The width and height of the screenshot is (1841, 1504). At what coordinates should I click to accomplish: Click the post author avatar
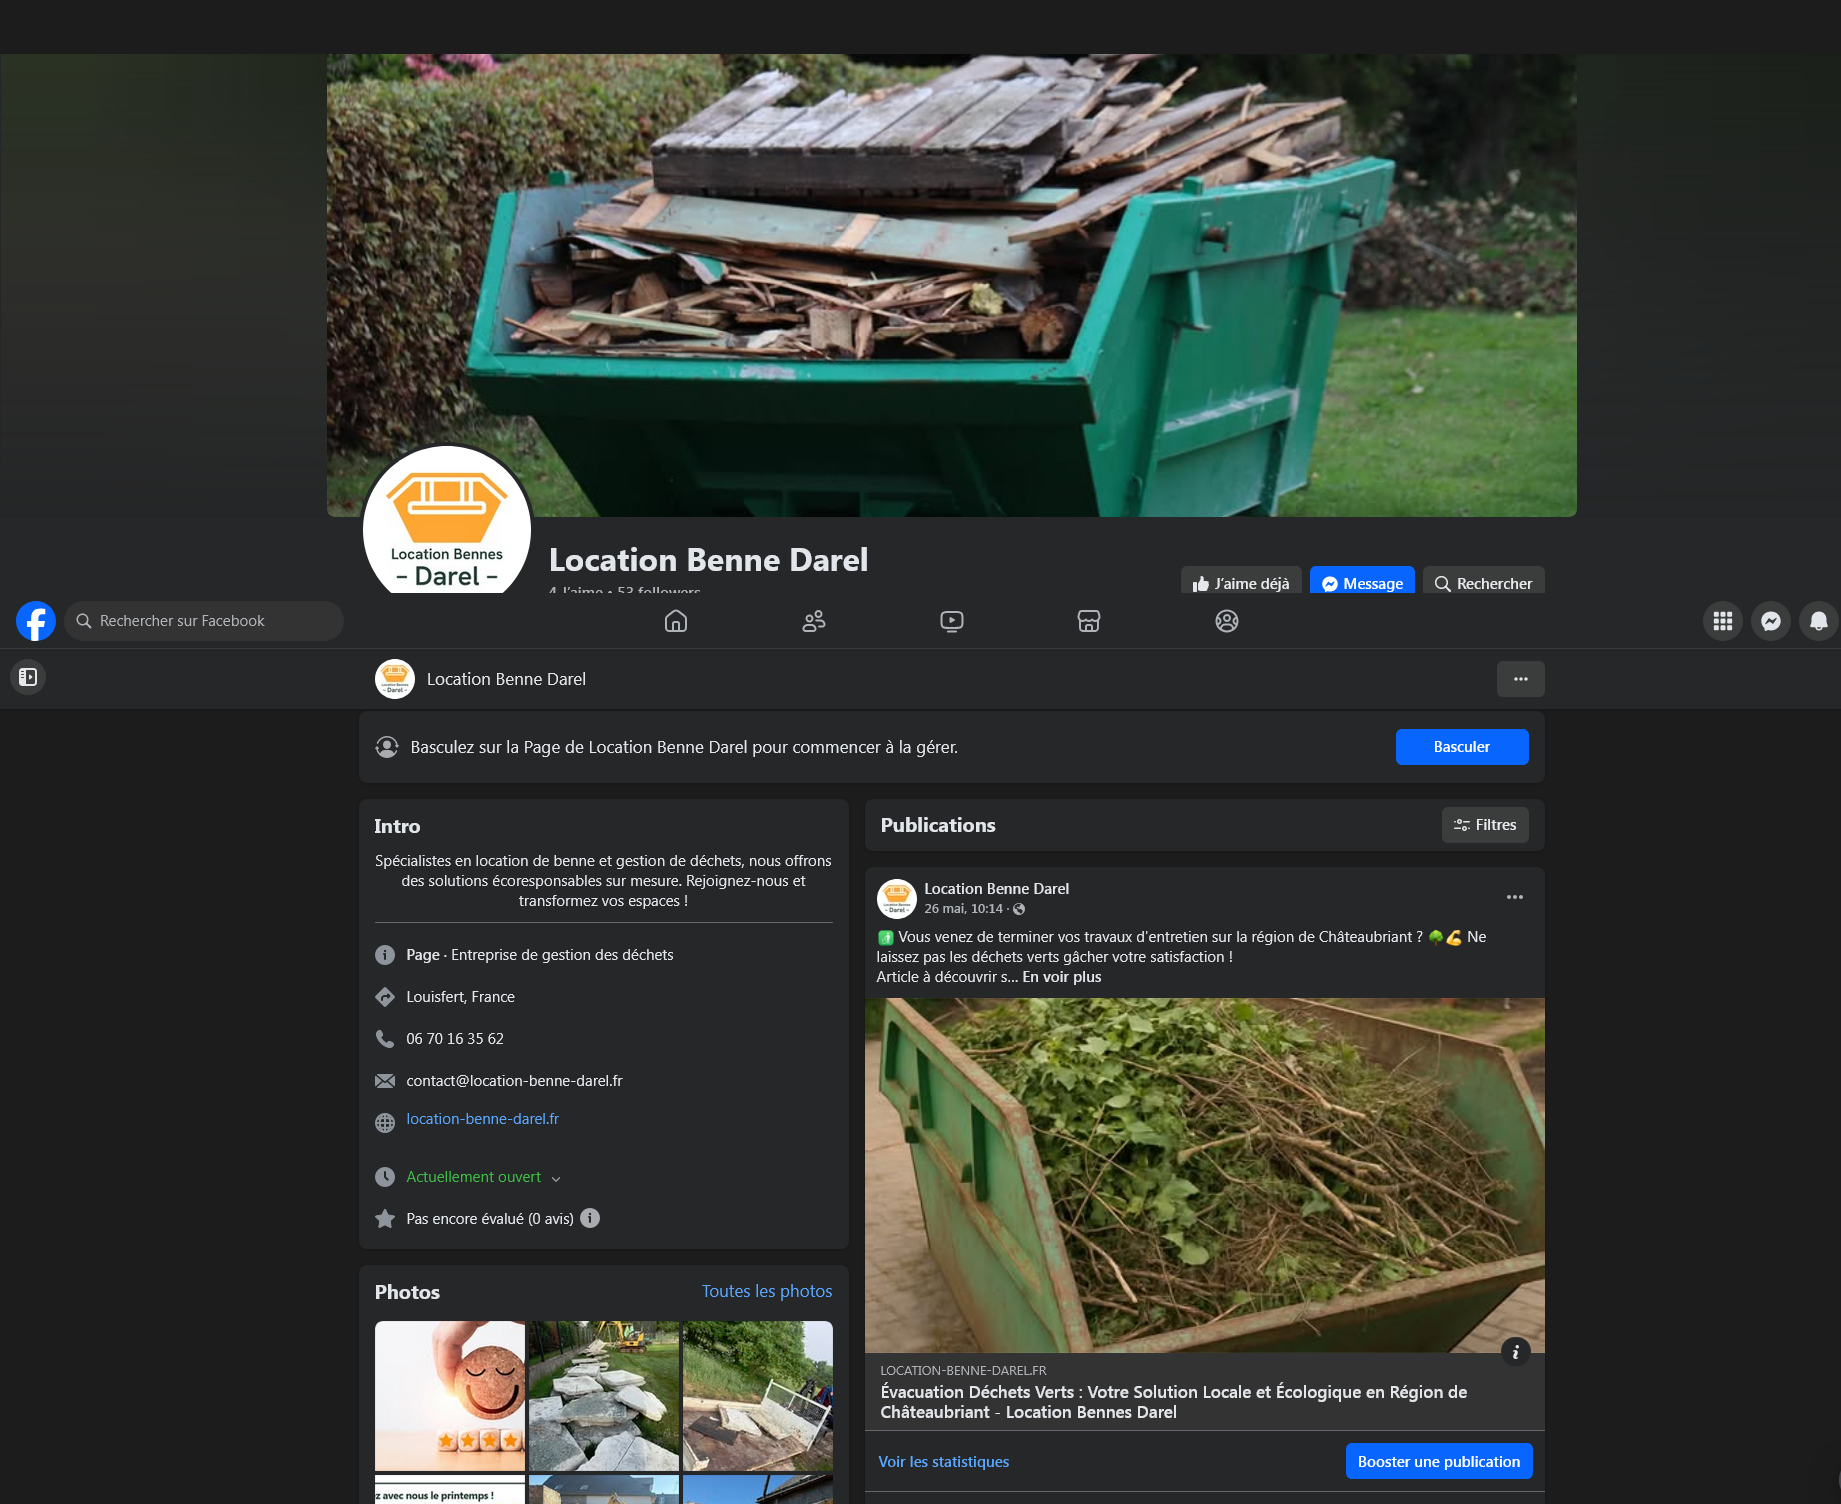897,898
